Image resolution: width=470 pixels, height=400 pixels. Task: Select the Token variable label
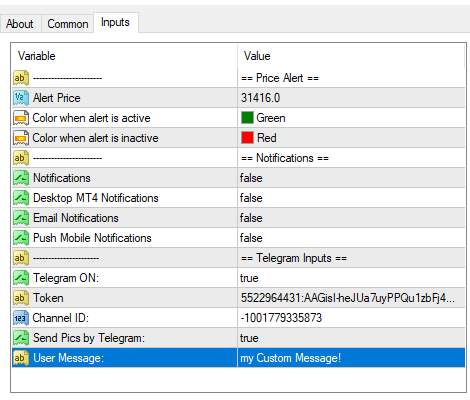48,298
